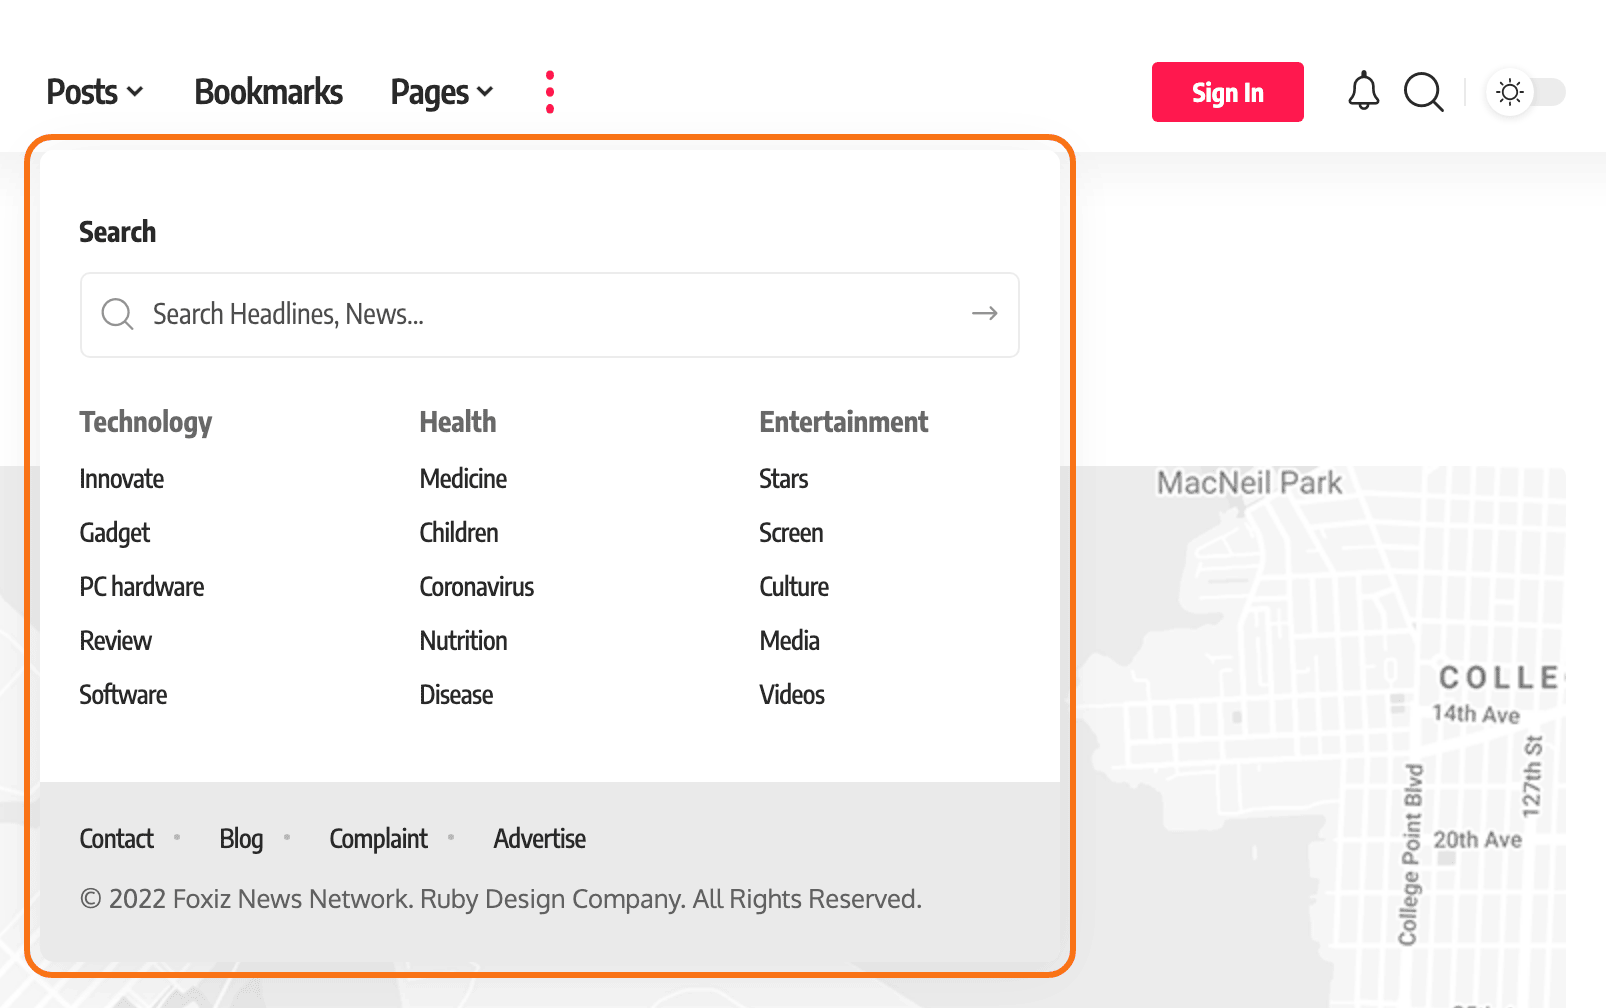
Task: Select the Stars link
Action: [784, 479]
